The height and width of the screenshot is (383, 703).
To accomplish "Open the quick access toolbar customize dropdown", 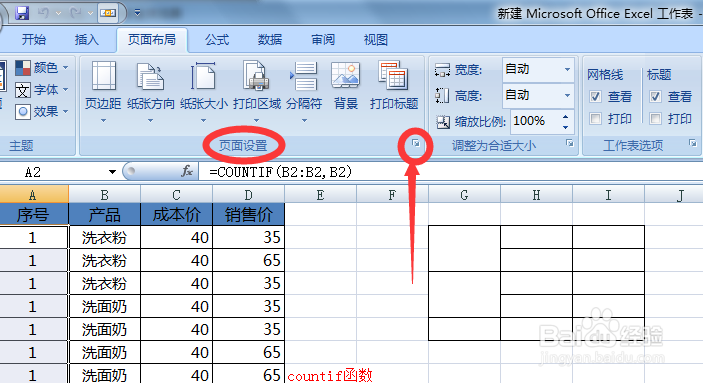I will (138, 13).
